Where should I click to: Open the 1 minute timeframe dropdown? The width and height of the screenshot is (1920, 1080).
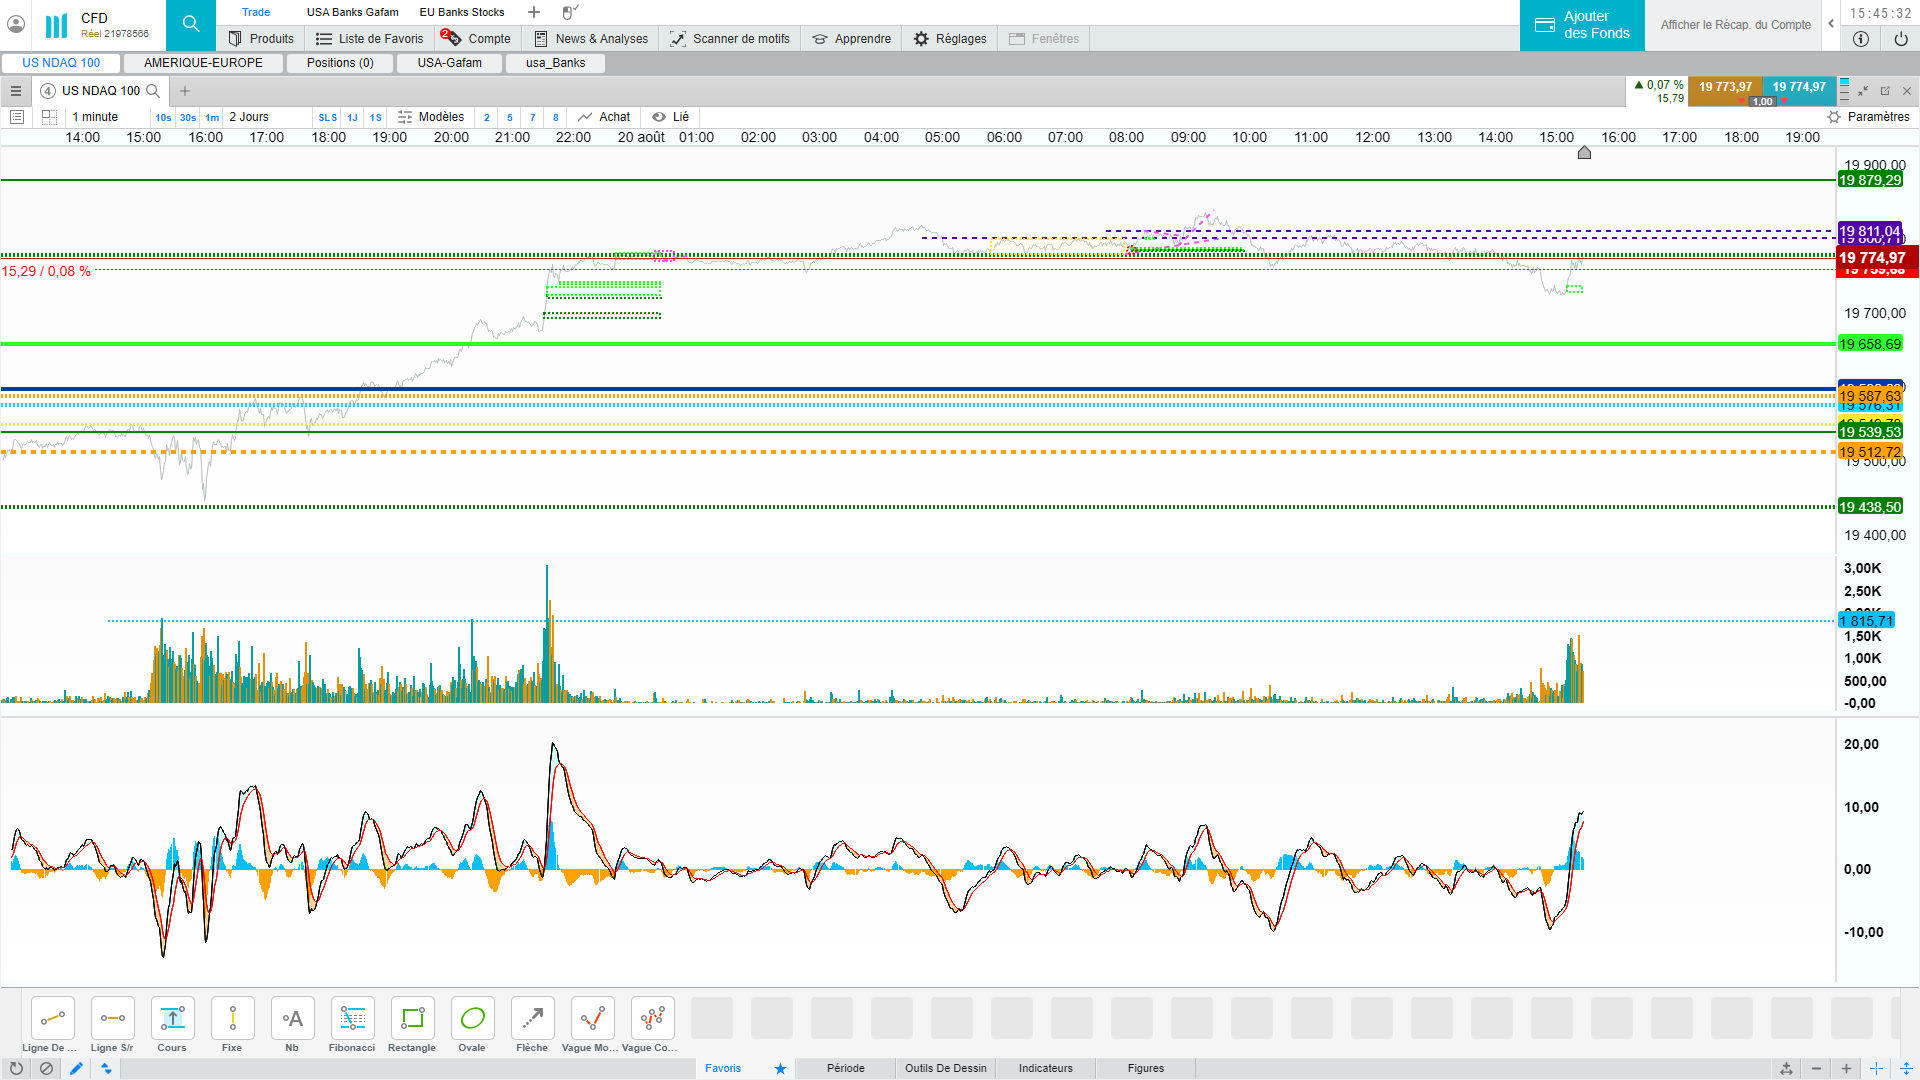tap(96, 117)
